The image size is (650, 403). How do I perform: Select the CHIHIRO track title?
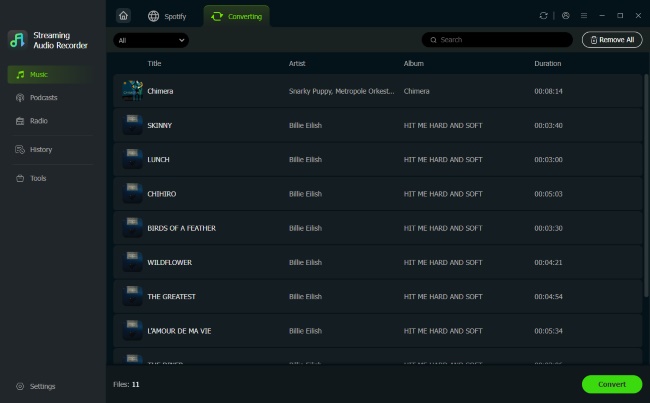tap(162, 194)
